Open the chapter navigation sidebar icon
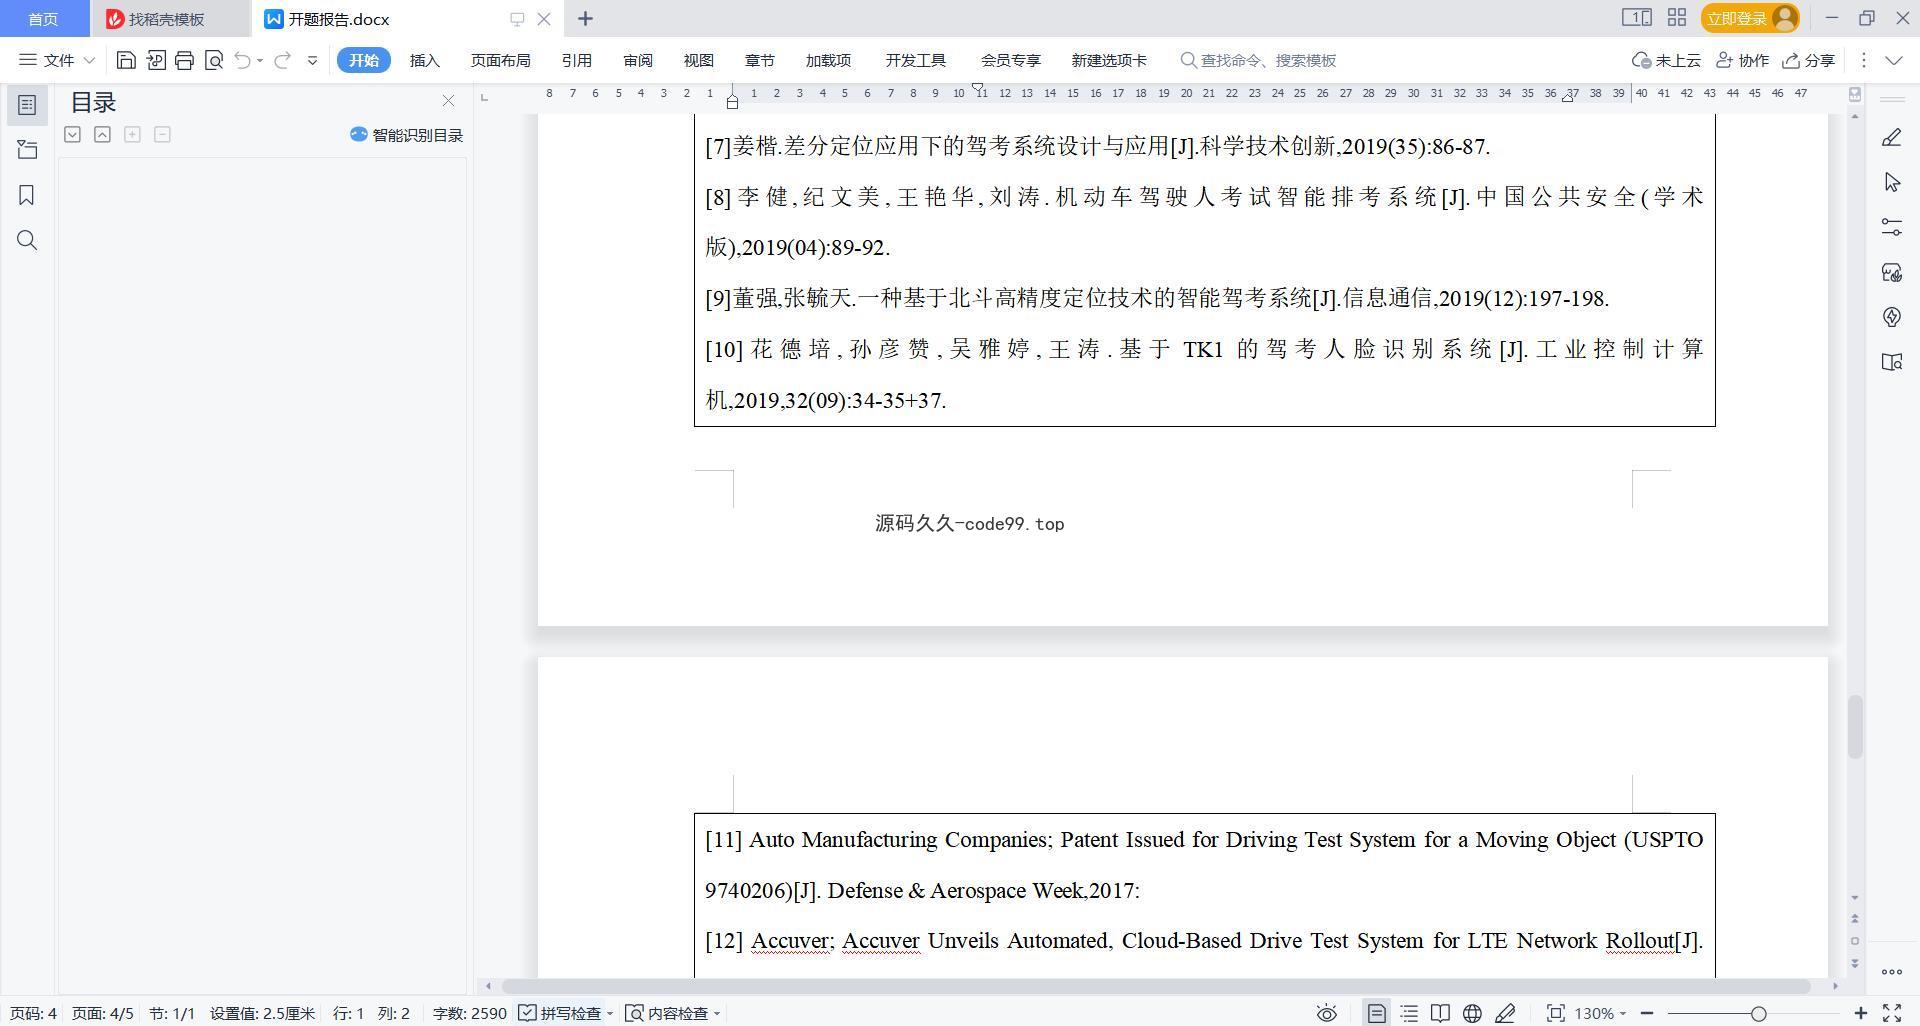The width and height of the screenshot is (1920, 1026). tap(27, 150)
